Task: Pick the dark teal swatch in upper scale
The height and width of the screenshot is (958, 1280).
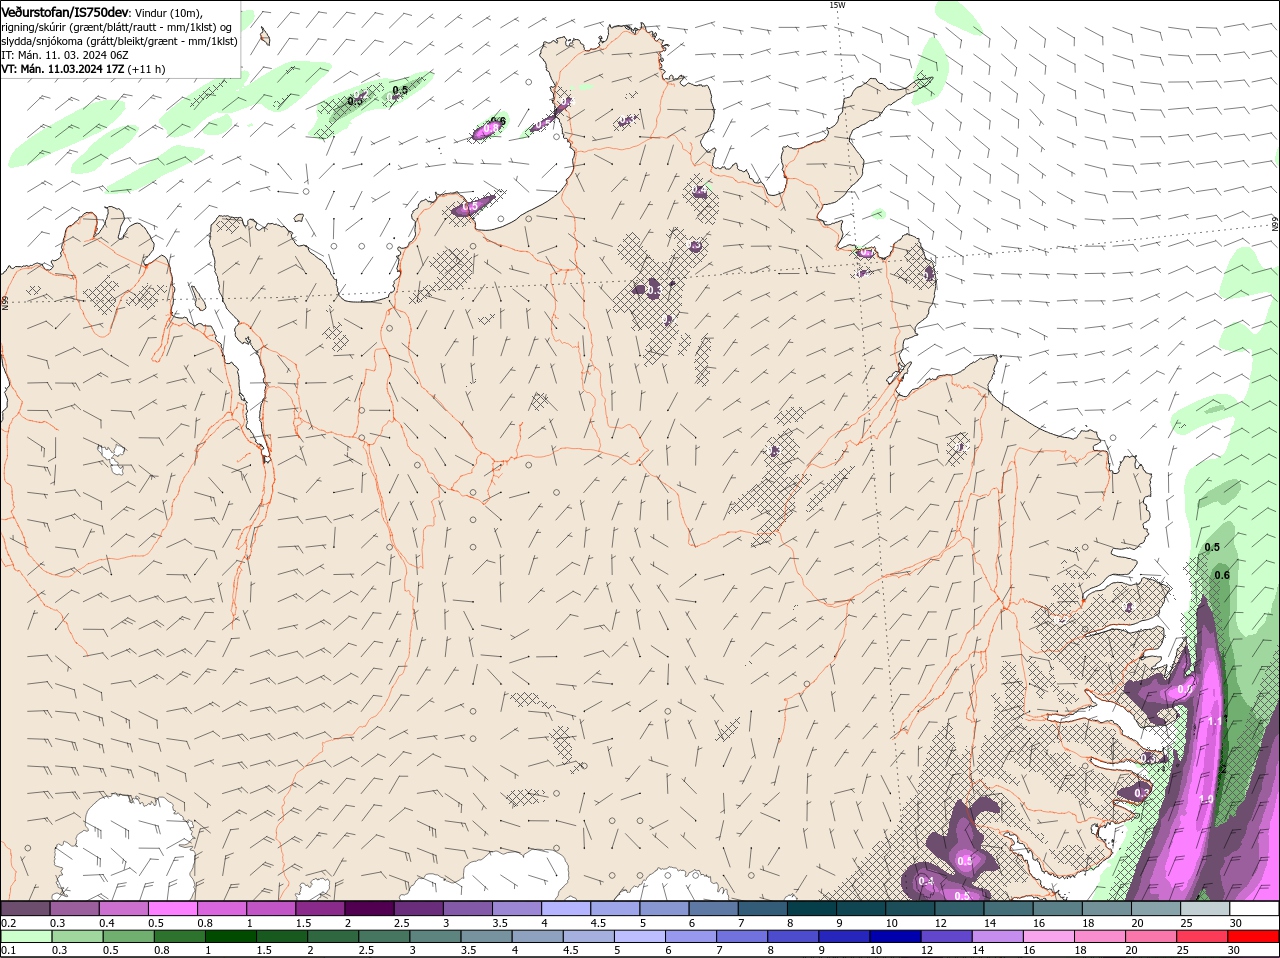Action: [812, 908]
